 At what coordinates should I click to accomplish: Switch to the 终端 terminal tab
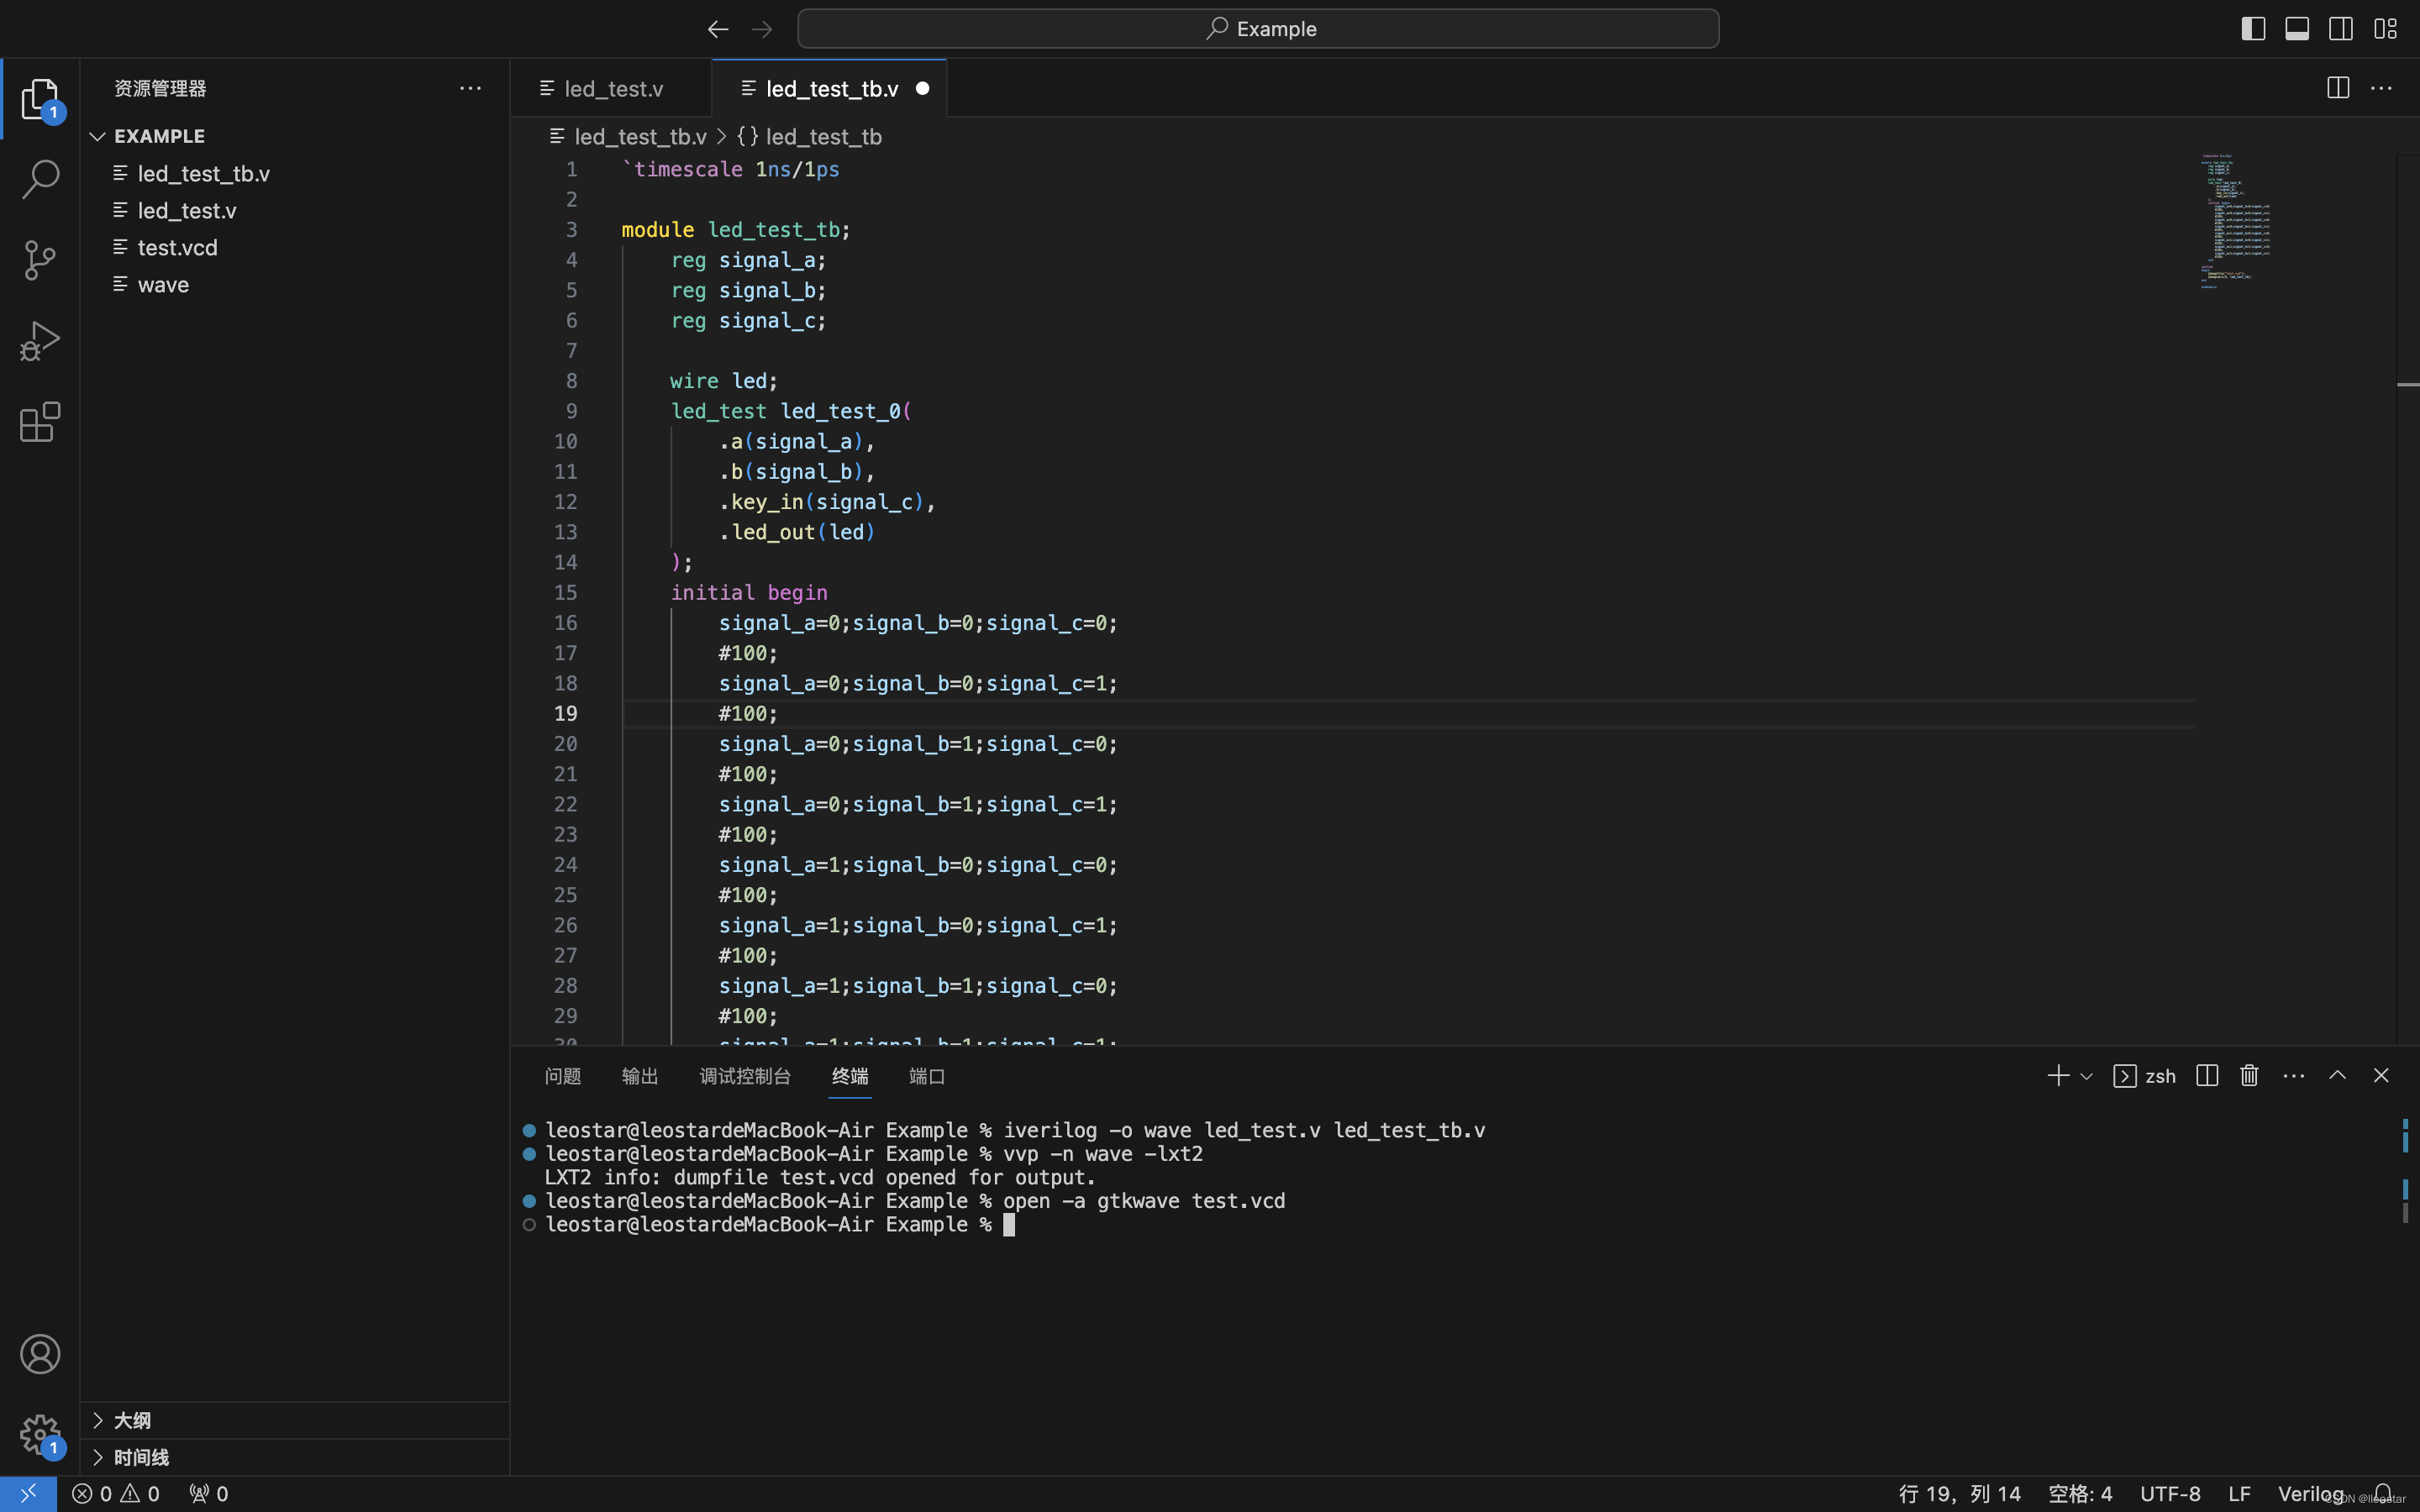(850, 1076)
